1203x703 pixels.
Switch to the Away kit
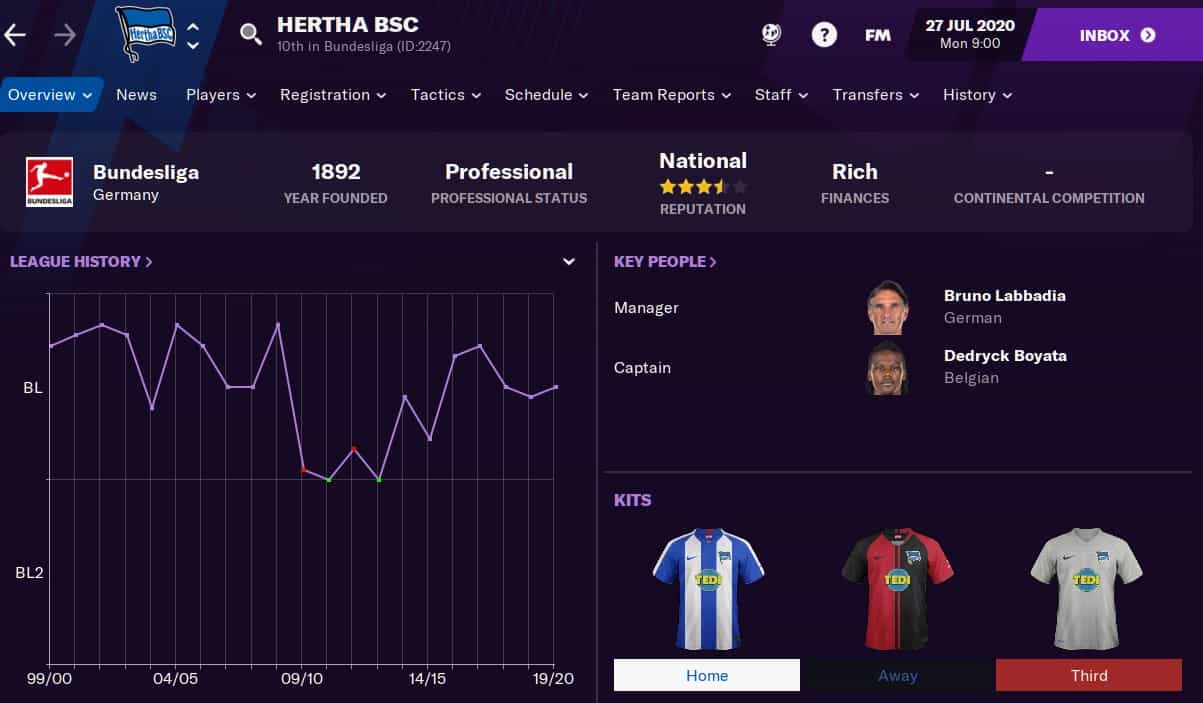click(x=897, y=675)
